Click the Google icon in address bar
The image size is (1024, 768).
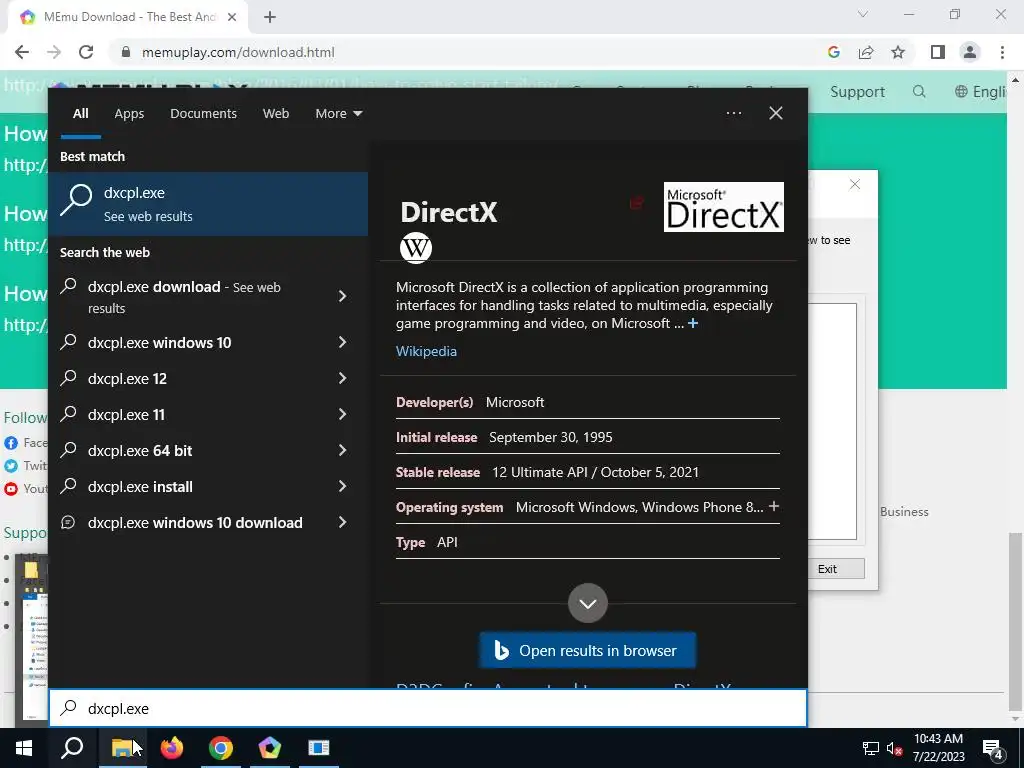pyautogui.click(x=833, y=52)
